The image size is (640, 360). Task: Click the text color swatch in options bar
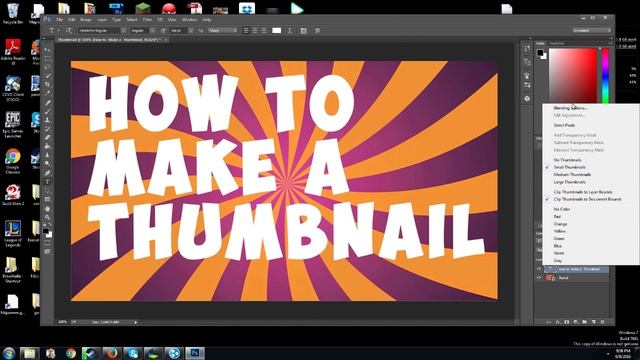[x=276, y=31]
